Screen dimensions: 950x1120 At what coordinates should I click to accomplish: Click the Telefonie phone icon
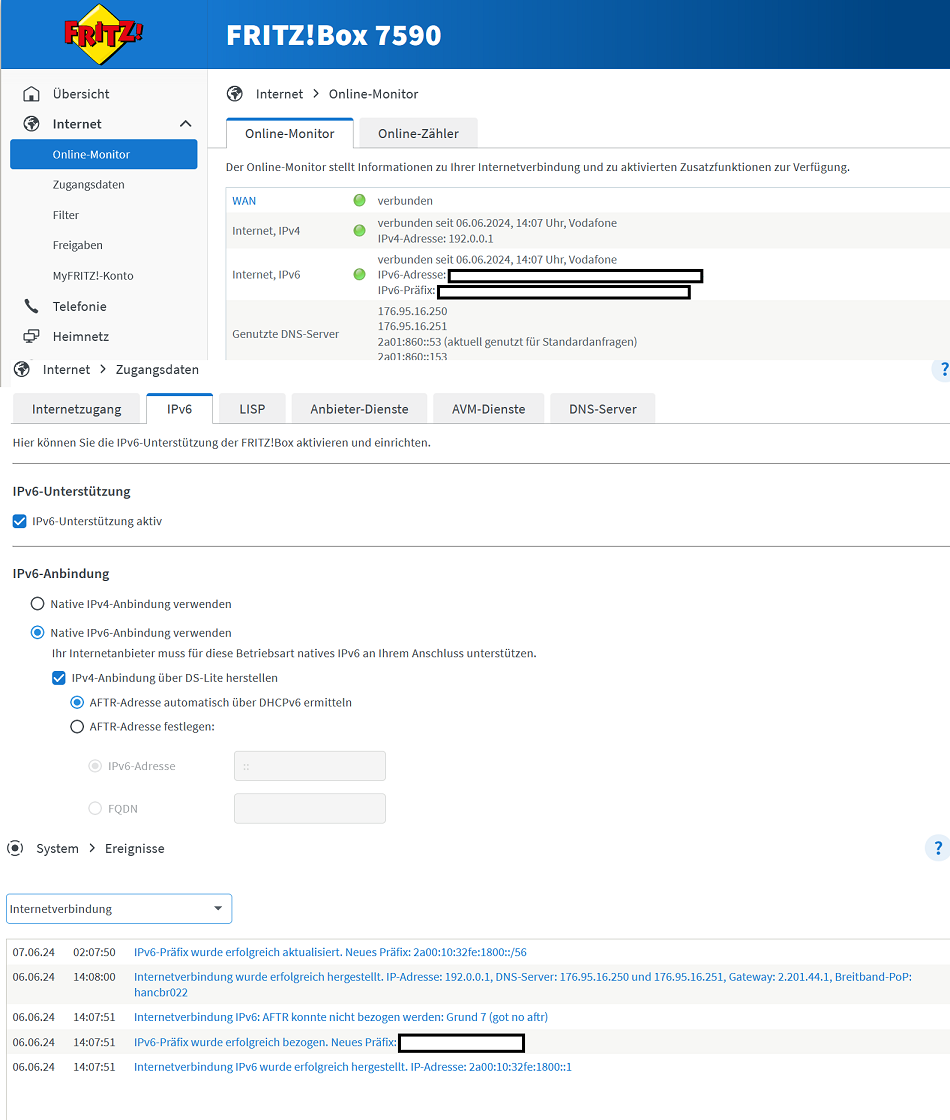click(x=31, y=306)
